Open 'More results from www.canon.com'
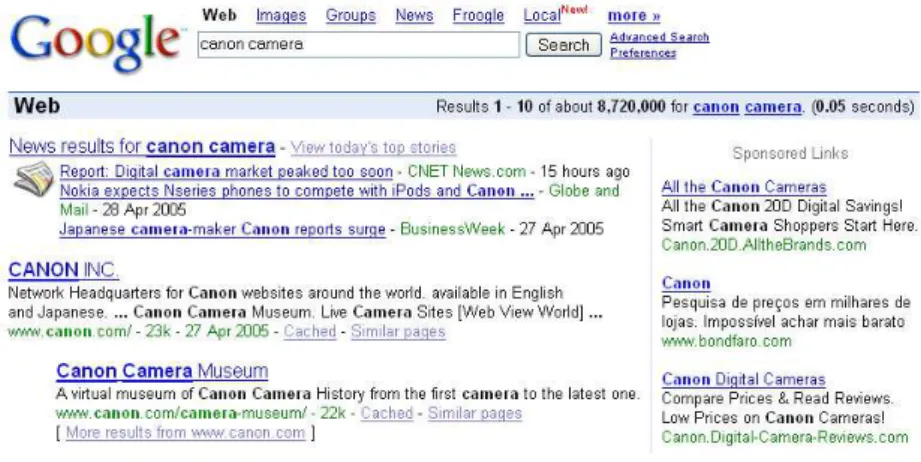This screenshot has width=921, height=462. tap(186, 433)
